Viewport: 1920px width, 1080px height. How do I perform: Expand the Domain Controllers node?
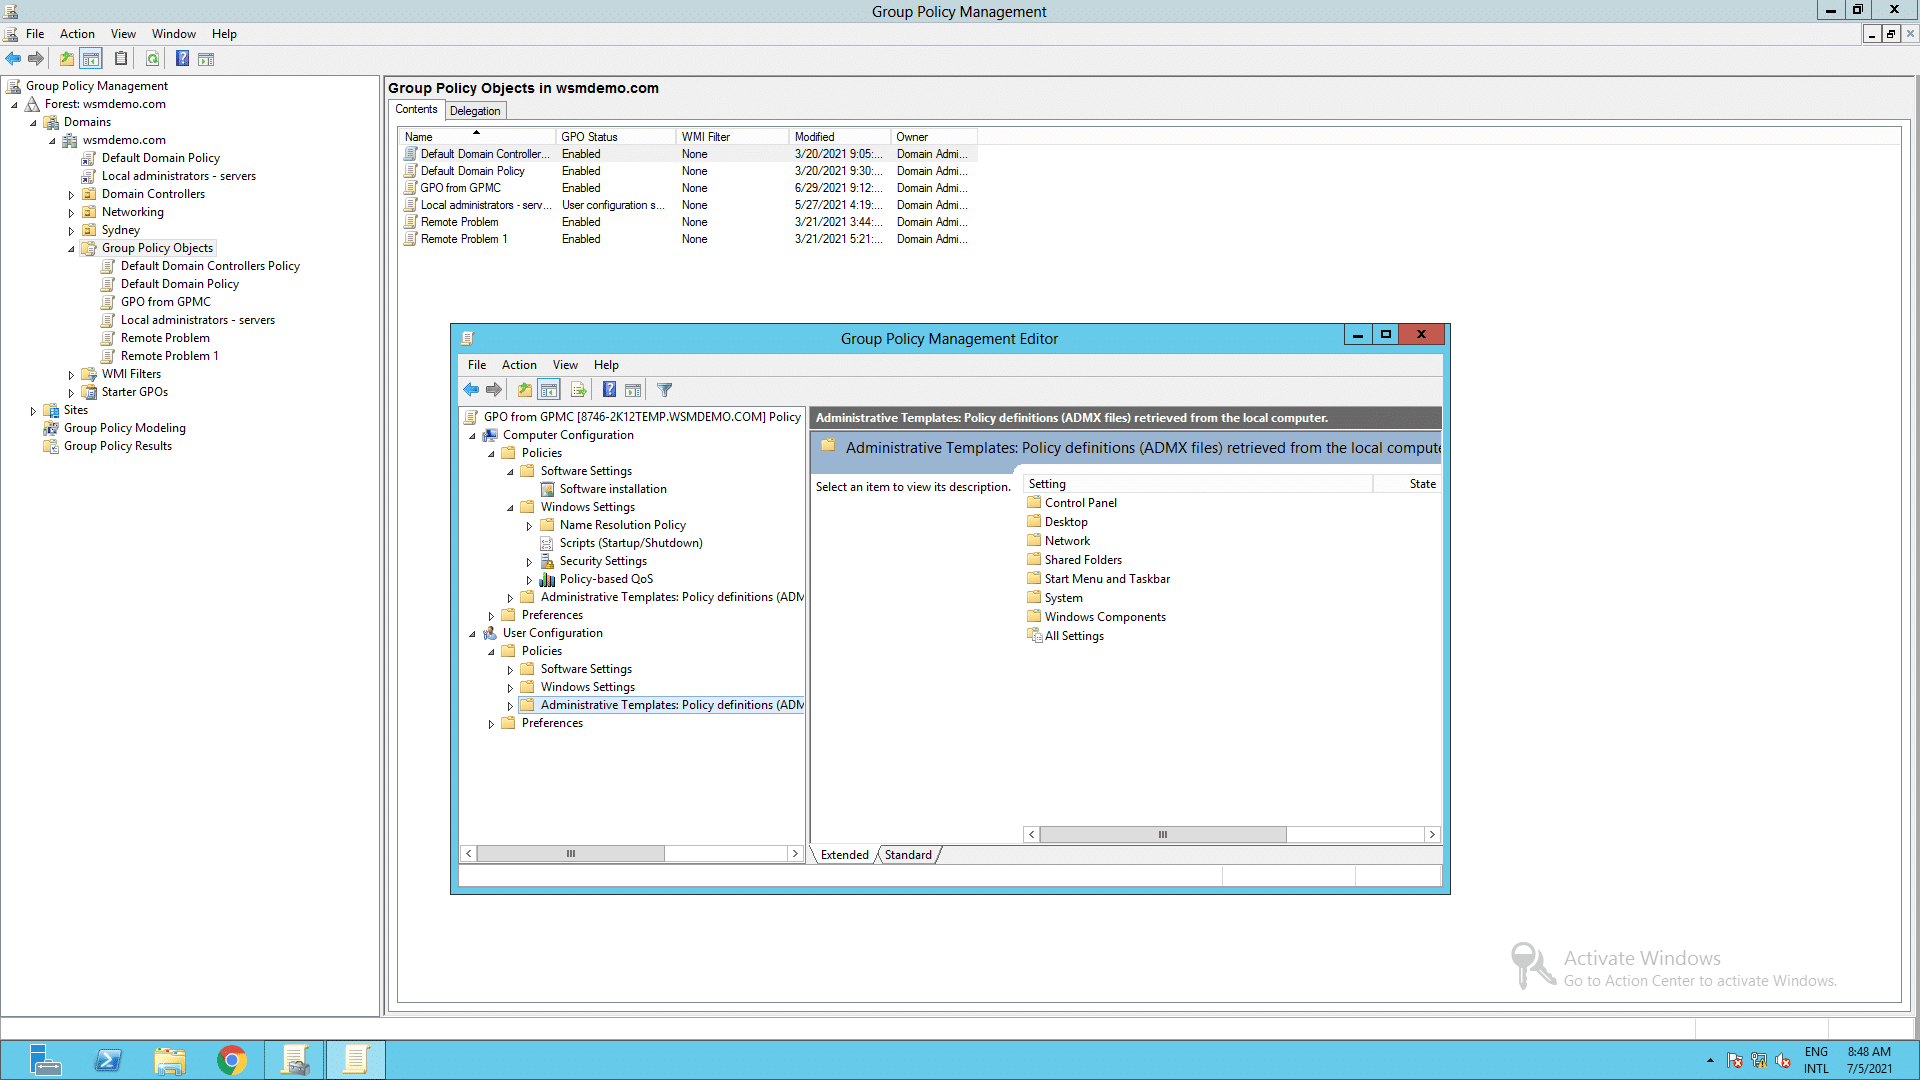point(71,195)
